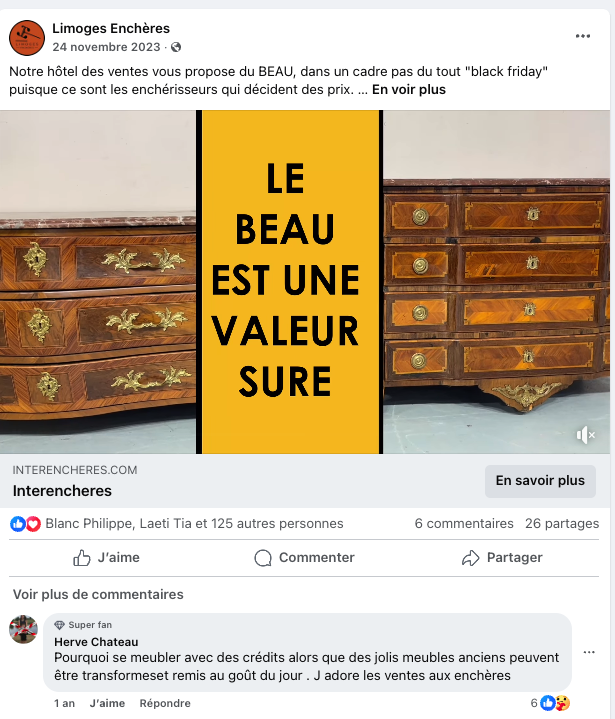Expand Voir plus de commentaires
Screen dimensions: 615x719
(98, 594)
